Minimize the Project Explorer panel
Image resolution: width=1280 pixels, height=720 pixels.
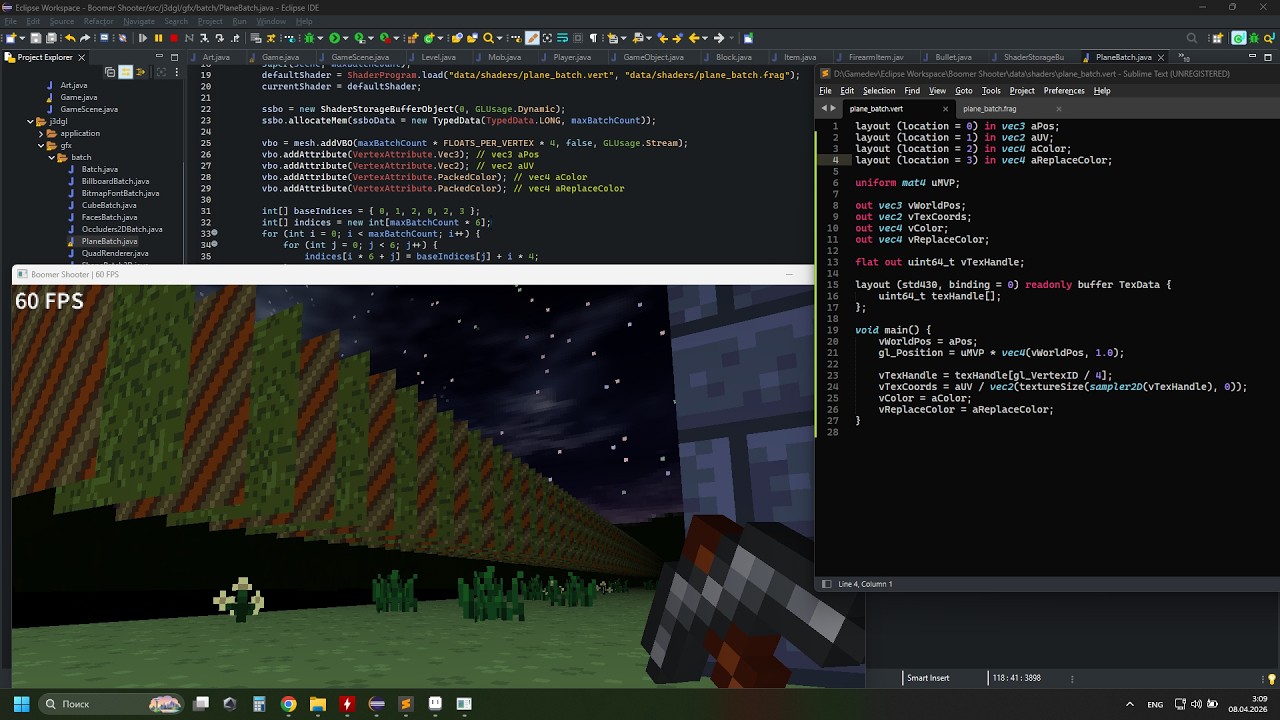159,55
